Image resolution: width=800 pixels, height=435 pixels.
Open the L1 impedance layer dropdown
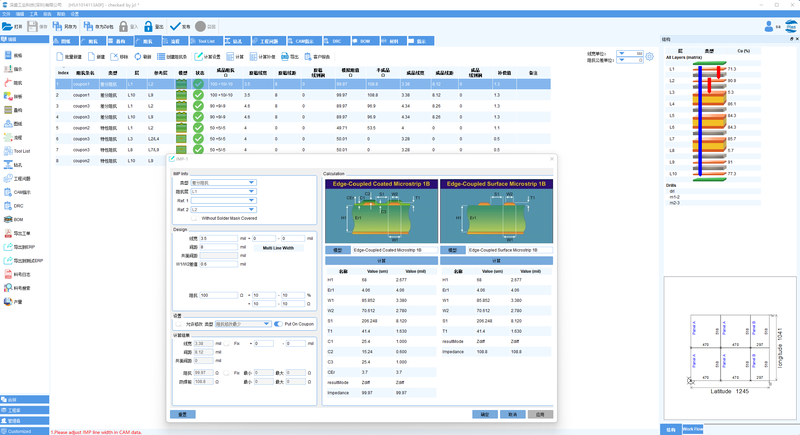223,192
